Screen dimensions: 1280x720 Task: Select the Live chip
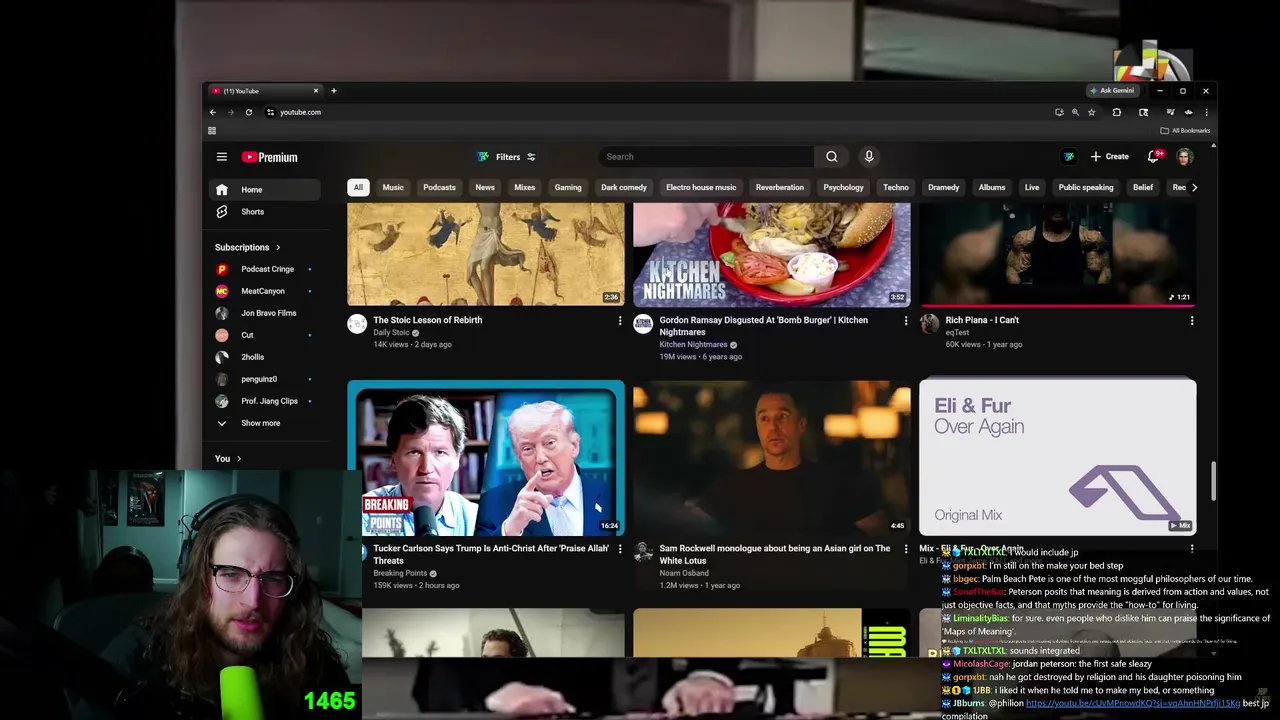pos(1032,187)
